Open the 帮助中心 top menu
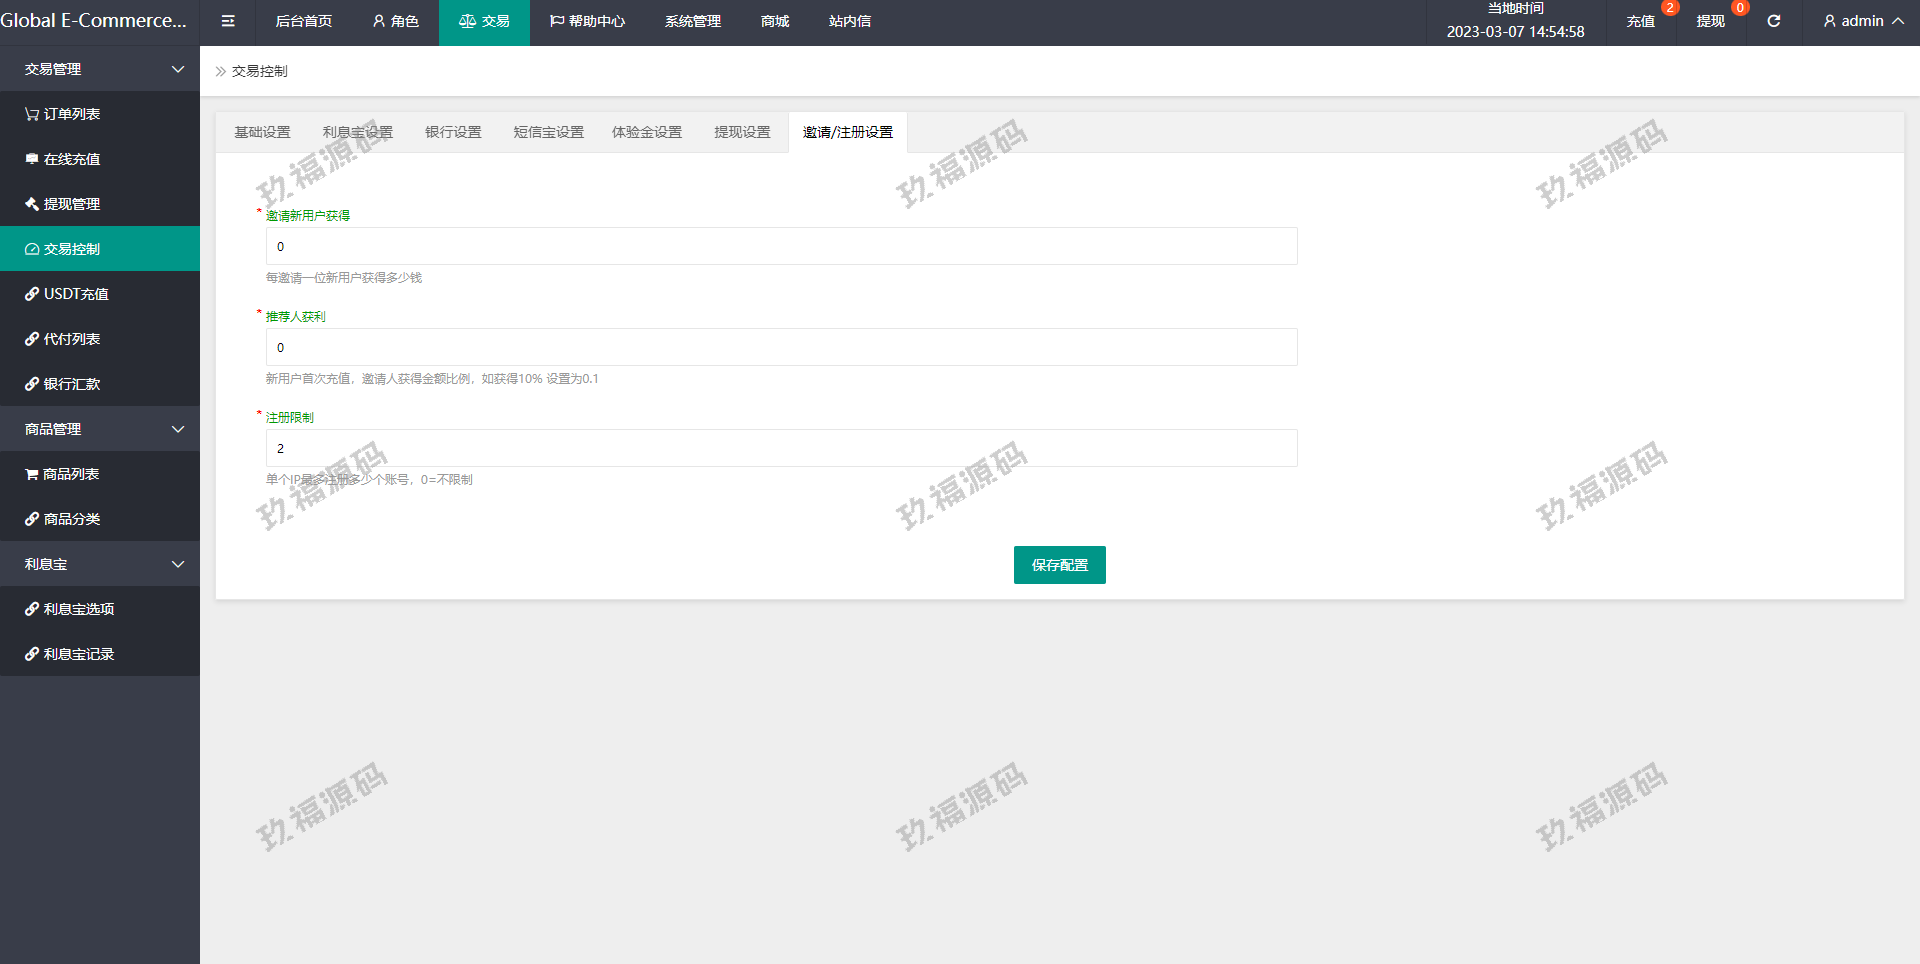This screenshot has height=964, width=1920. pyautogui.click(x=587, y=21)
